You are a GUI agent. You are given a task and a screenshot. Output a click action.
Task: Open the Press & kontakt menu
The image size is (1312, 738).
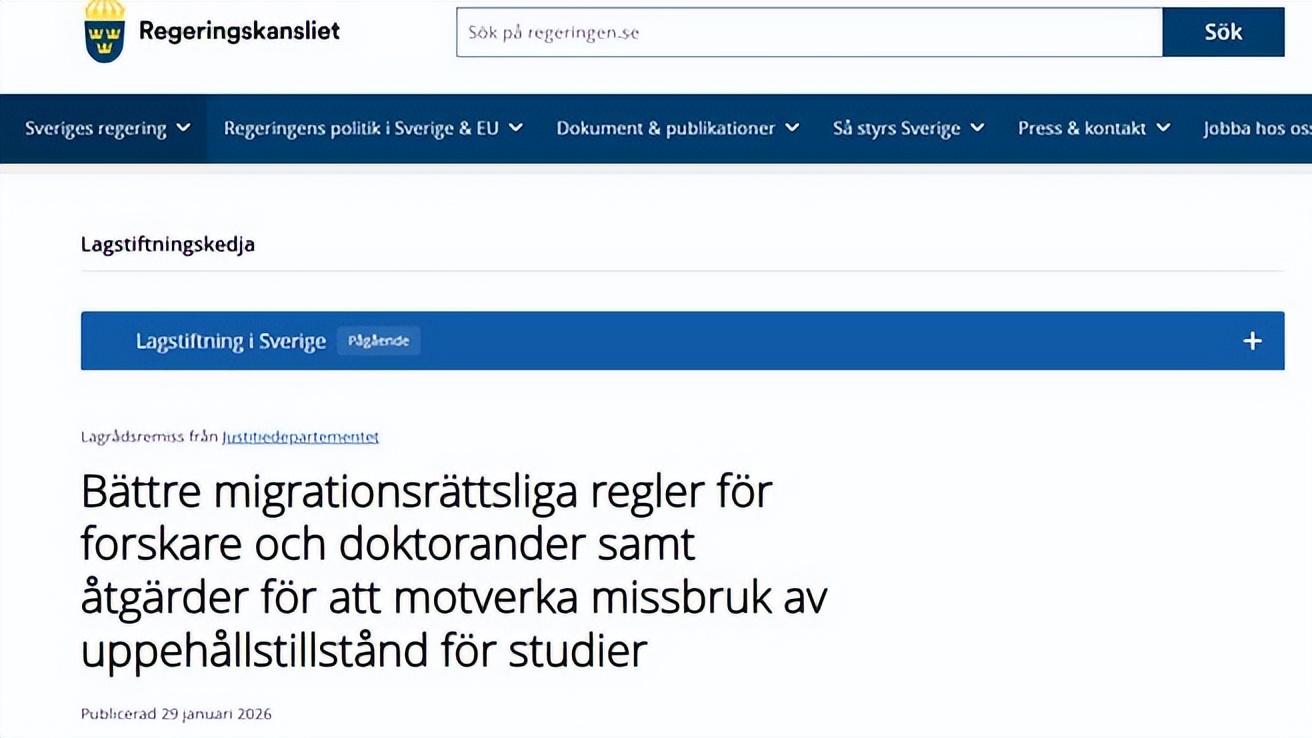[1082, 128]
